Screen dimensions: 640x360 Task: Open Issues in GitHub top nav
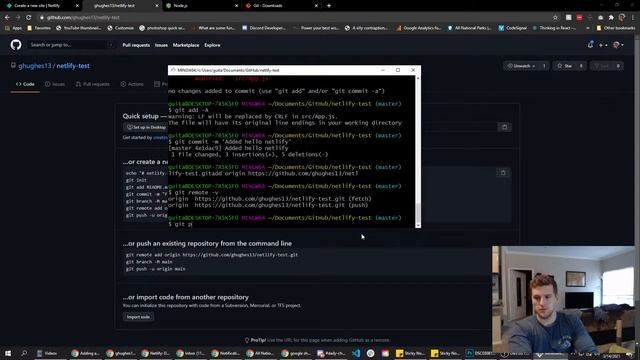[161, 45]
